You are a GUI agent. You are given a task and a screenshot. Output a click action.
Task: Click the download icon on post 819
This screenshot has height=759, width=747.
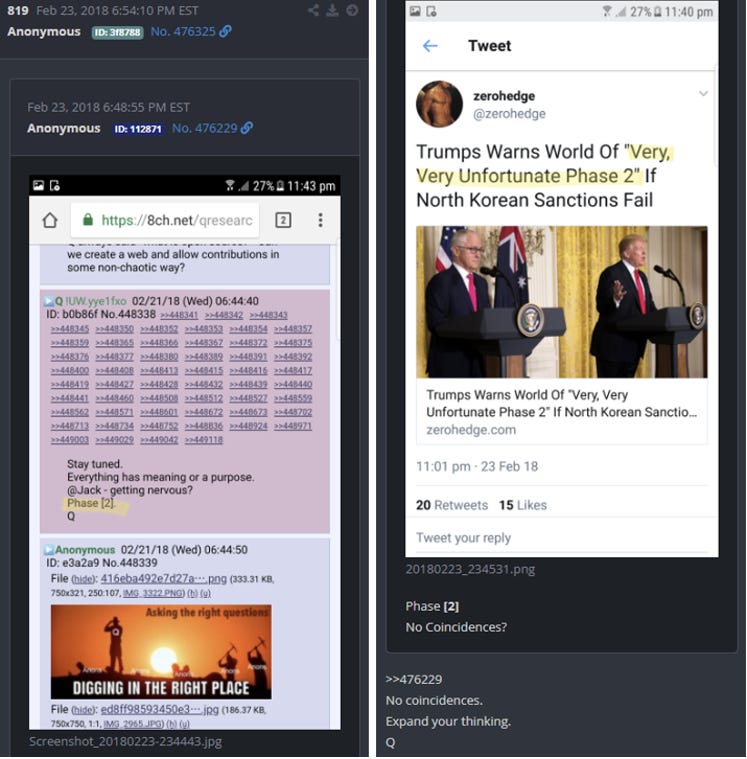[x=332, y=10]
